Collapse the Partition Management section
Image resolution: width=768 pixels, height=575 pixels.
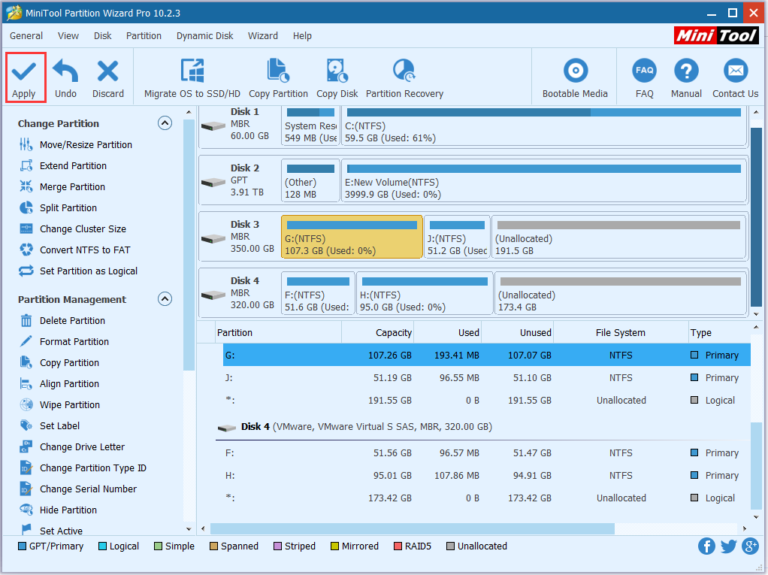(165, 299)
